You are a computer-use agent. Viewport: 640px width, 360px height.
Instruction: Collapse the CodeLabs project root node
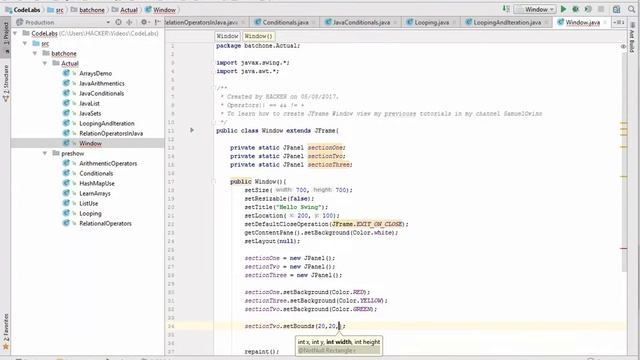[16, 33]
